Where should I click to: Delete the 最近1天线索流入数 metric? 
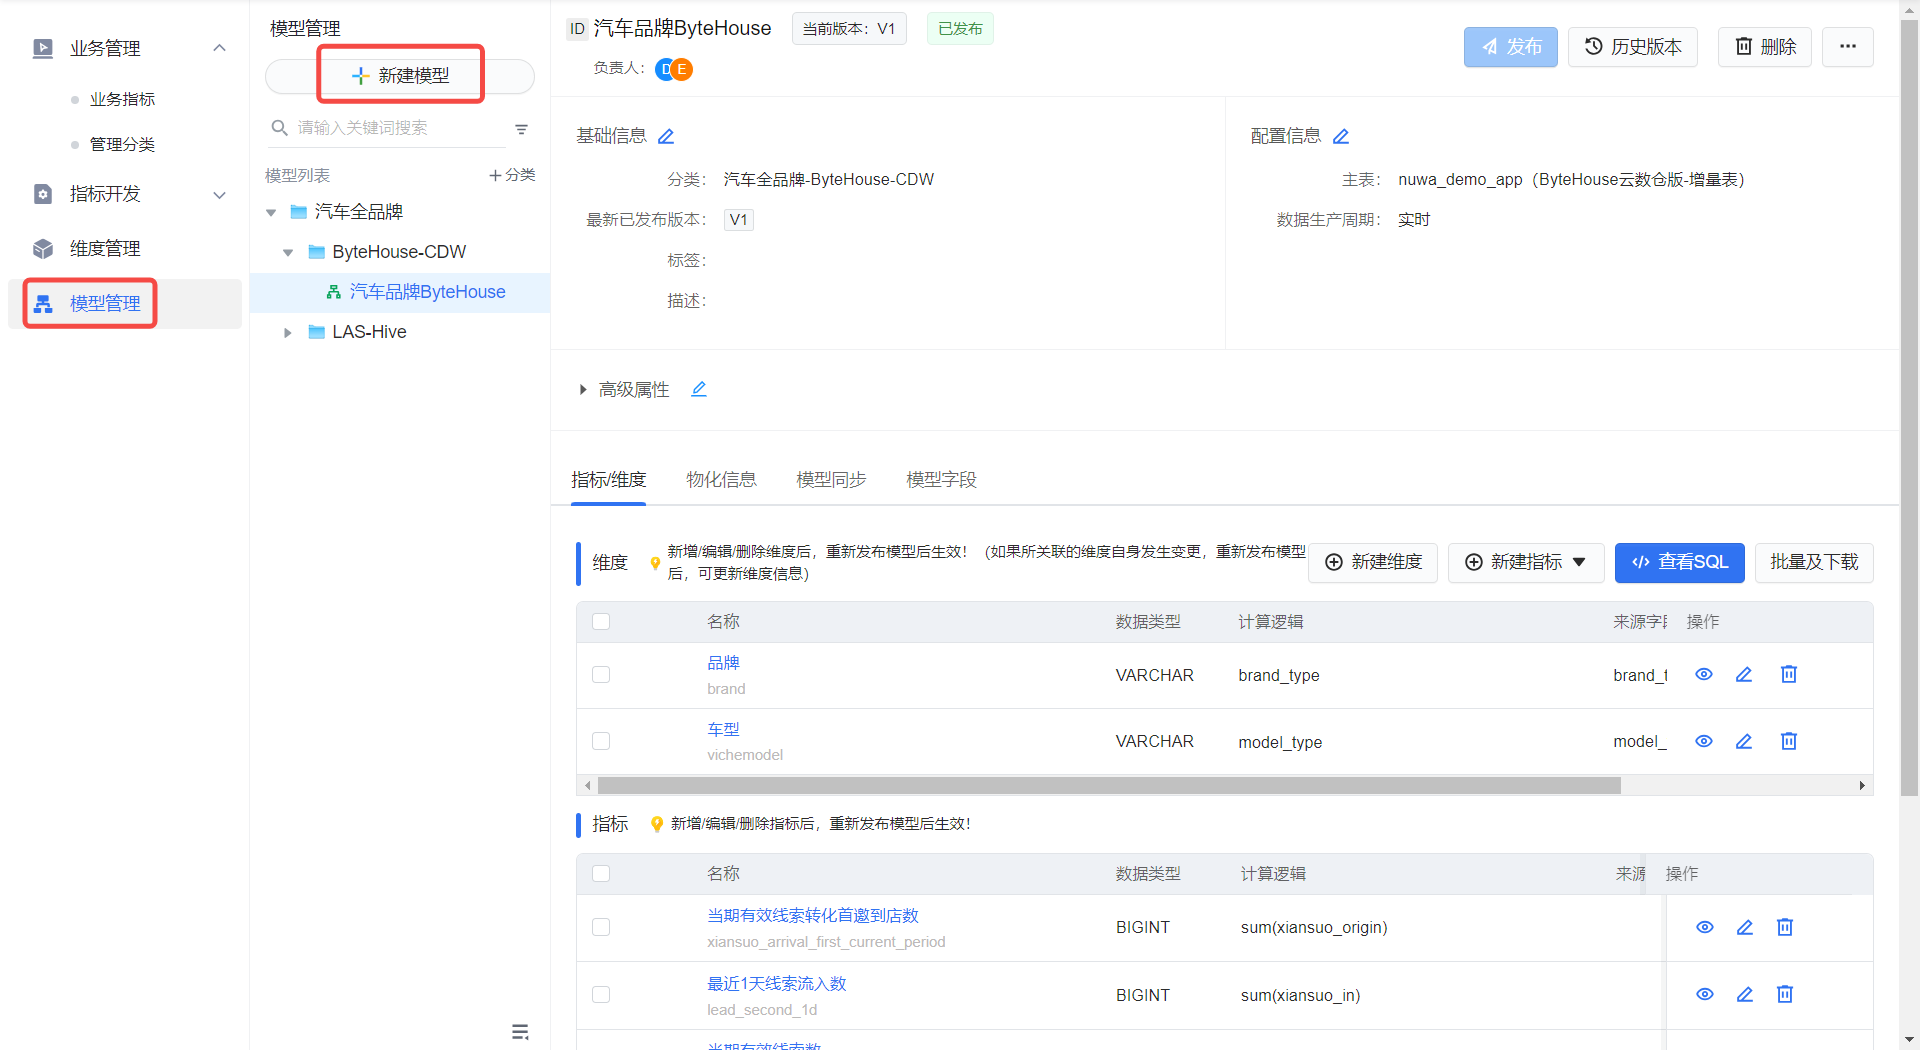tap(1785, 994)
